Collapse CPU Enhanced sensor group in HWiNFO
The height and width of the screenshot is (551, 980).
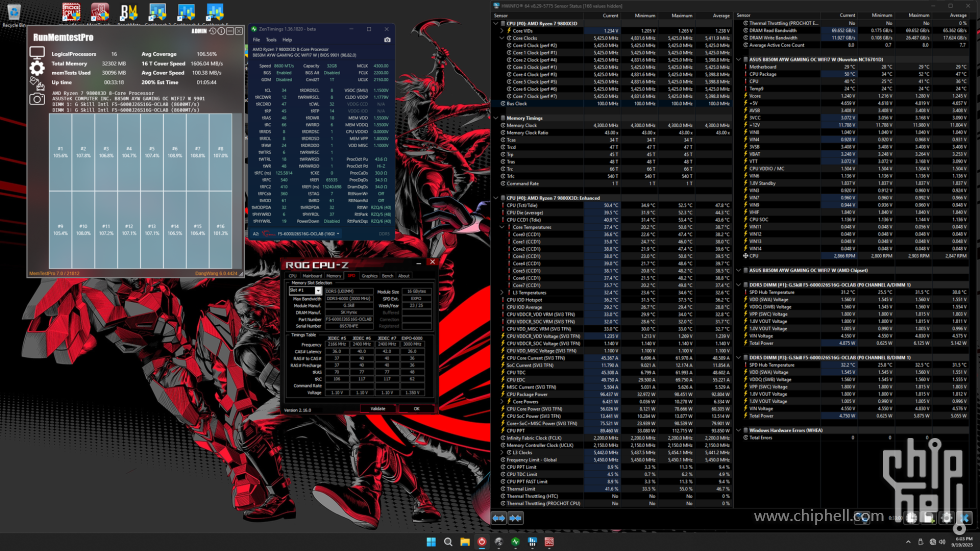click(496, 198)
